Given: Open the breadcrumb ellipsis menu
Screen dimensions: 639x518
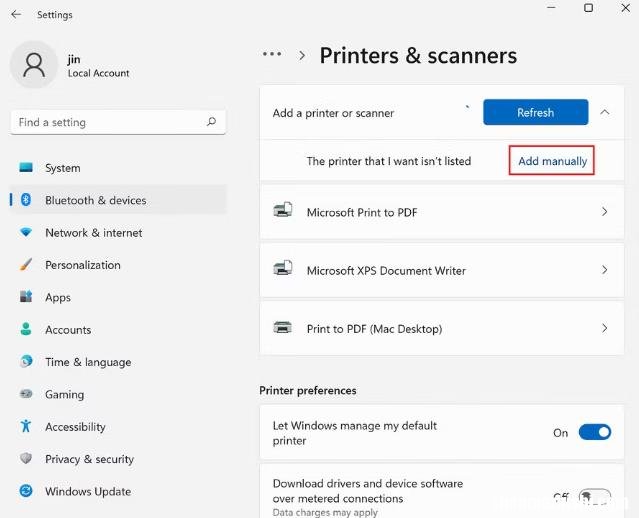Looking at the screenshot, I should point(272,54).
